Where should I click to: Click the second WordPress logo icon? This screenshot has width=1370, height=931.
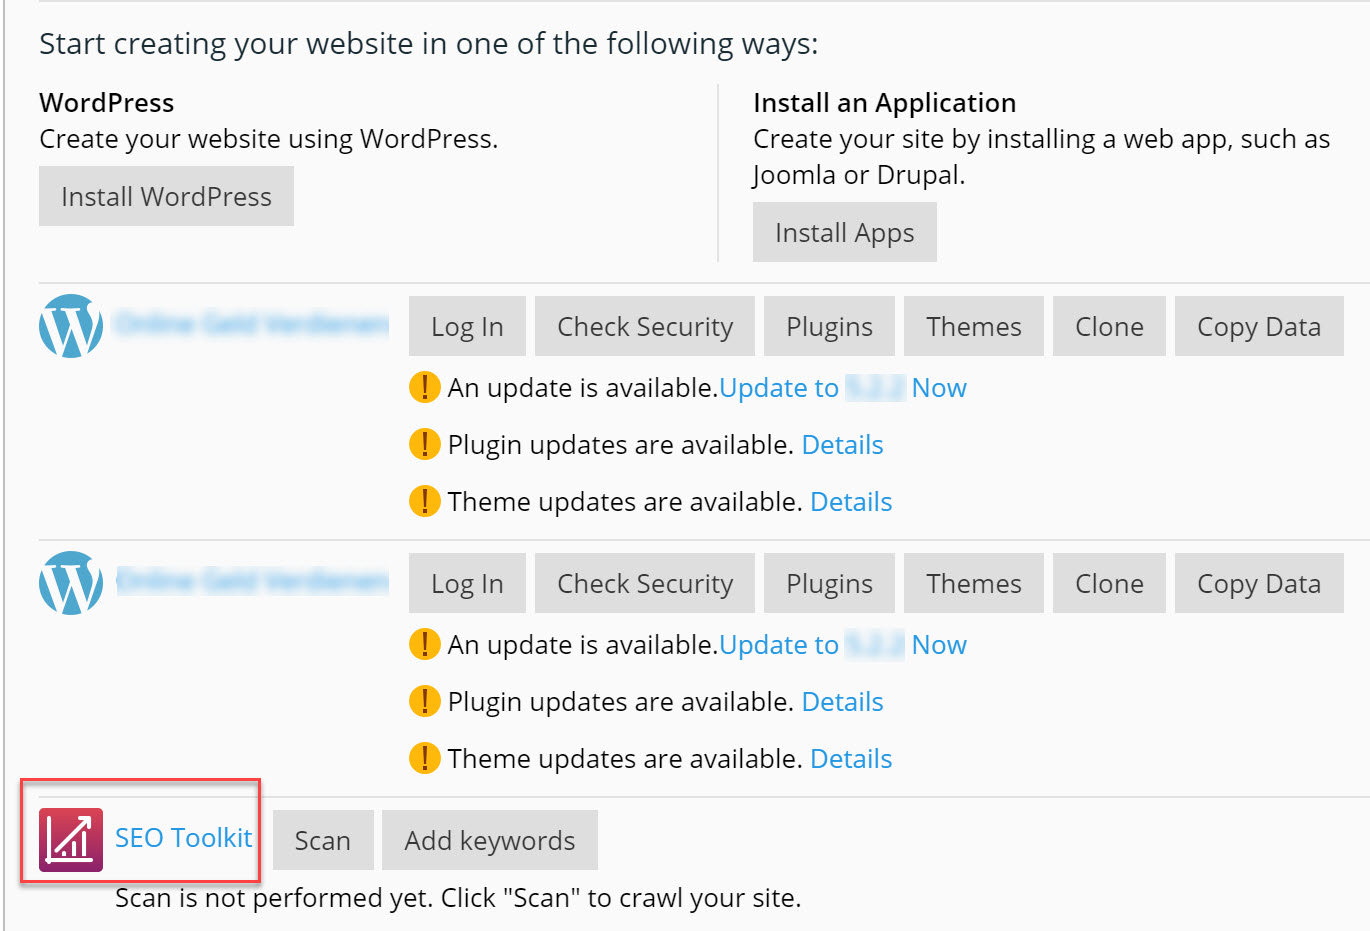click(x=71, y=583)
